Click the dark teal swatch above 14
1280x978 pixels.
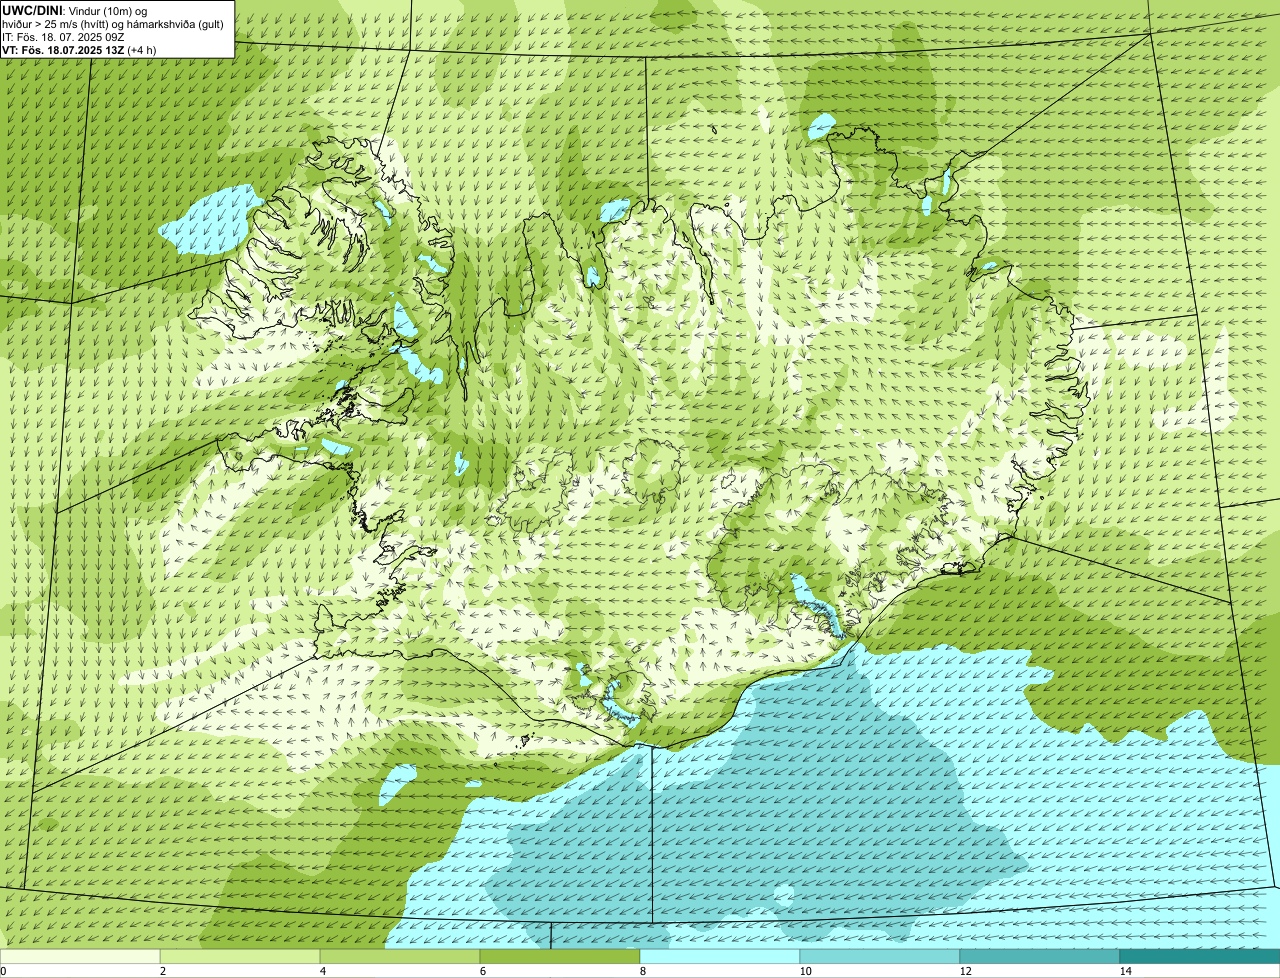pyautogui.click(x=1200, y=956)
